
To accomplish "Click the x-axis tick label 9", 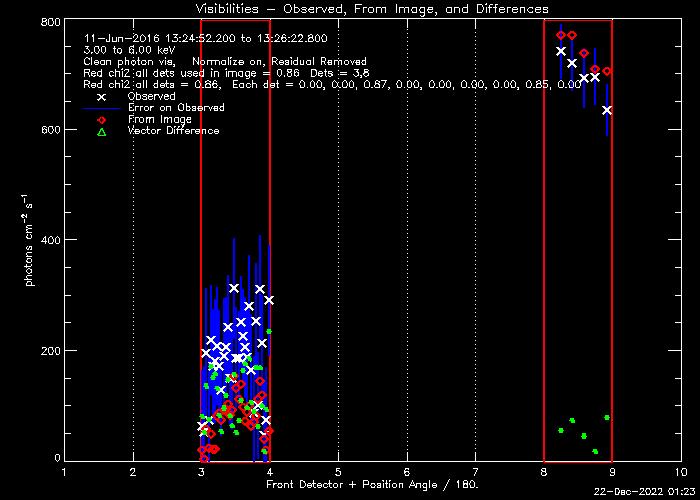I will 612,472.
